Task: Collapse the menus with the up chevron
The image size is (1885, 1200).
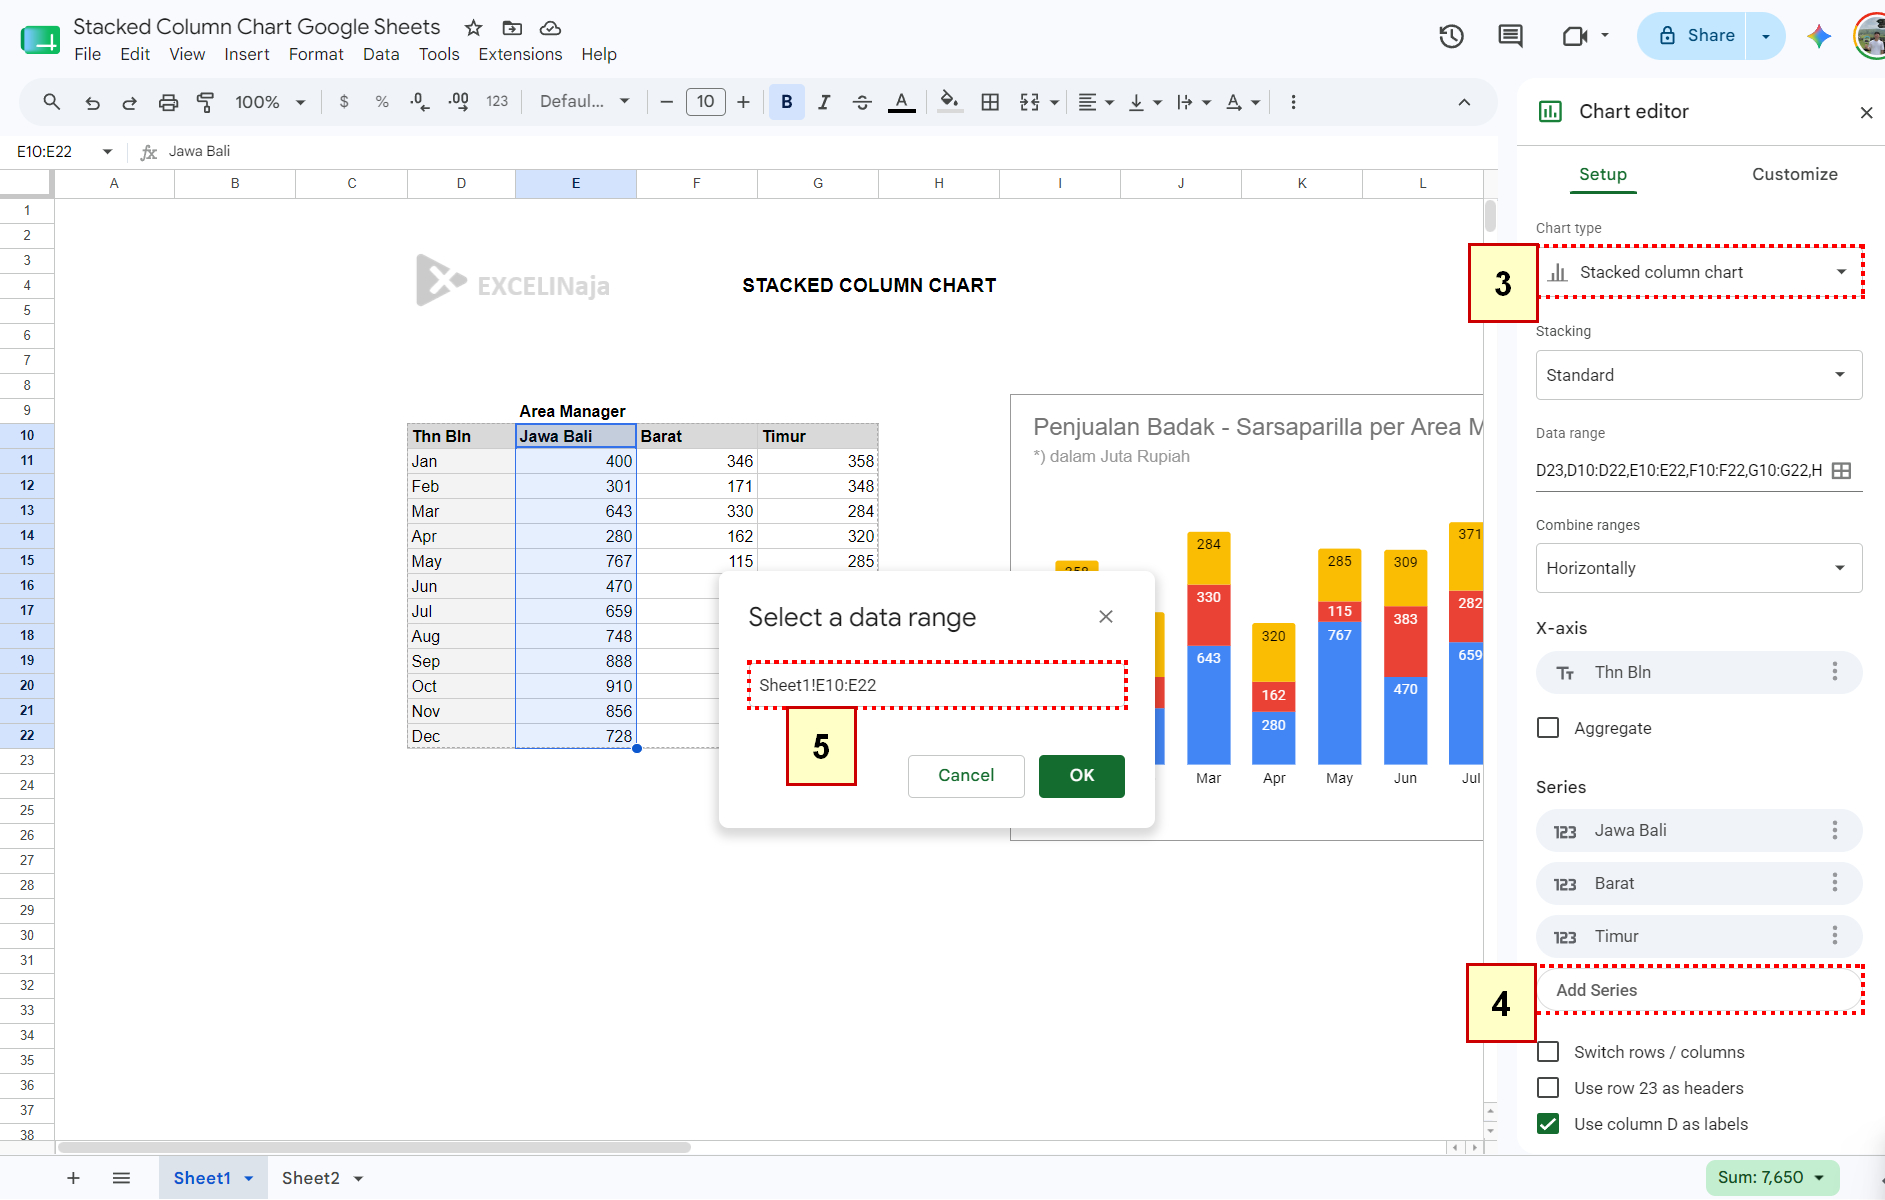Action: (x=1464, y=102)
